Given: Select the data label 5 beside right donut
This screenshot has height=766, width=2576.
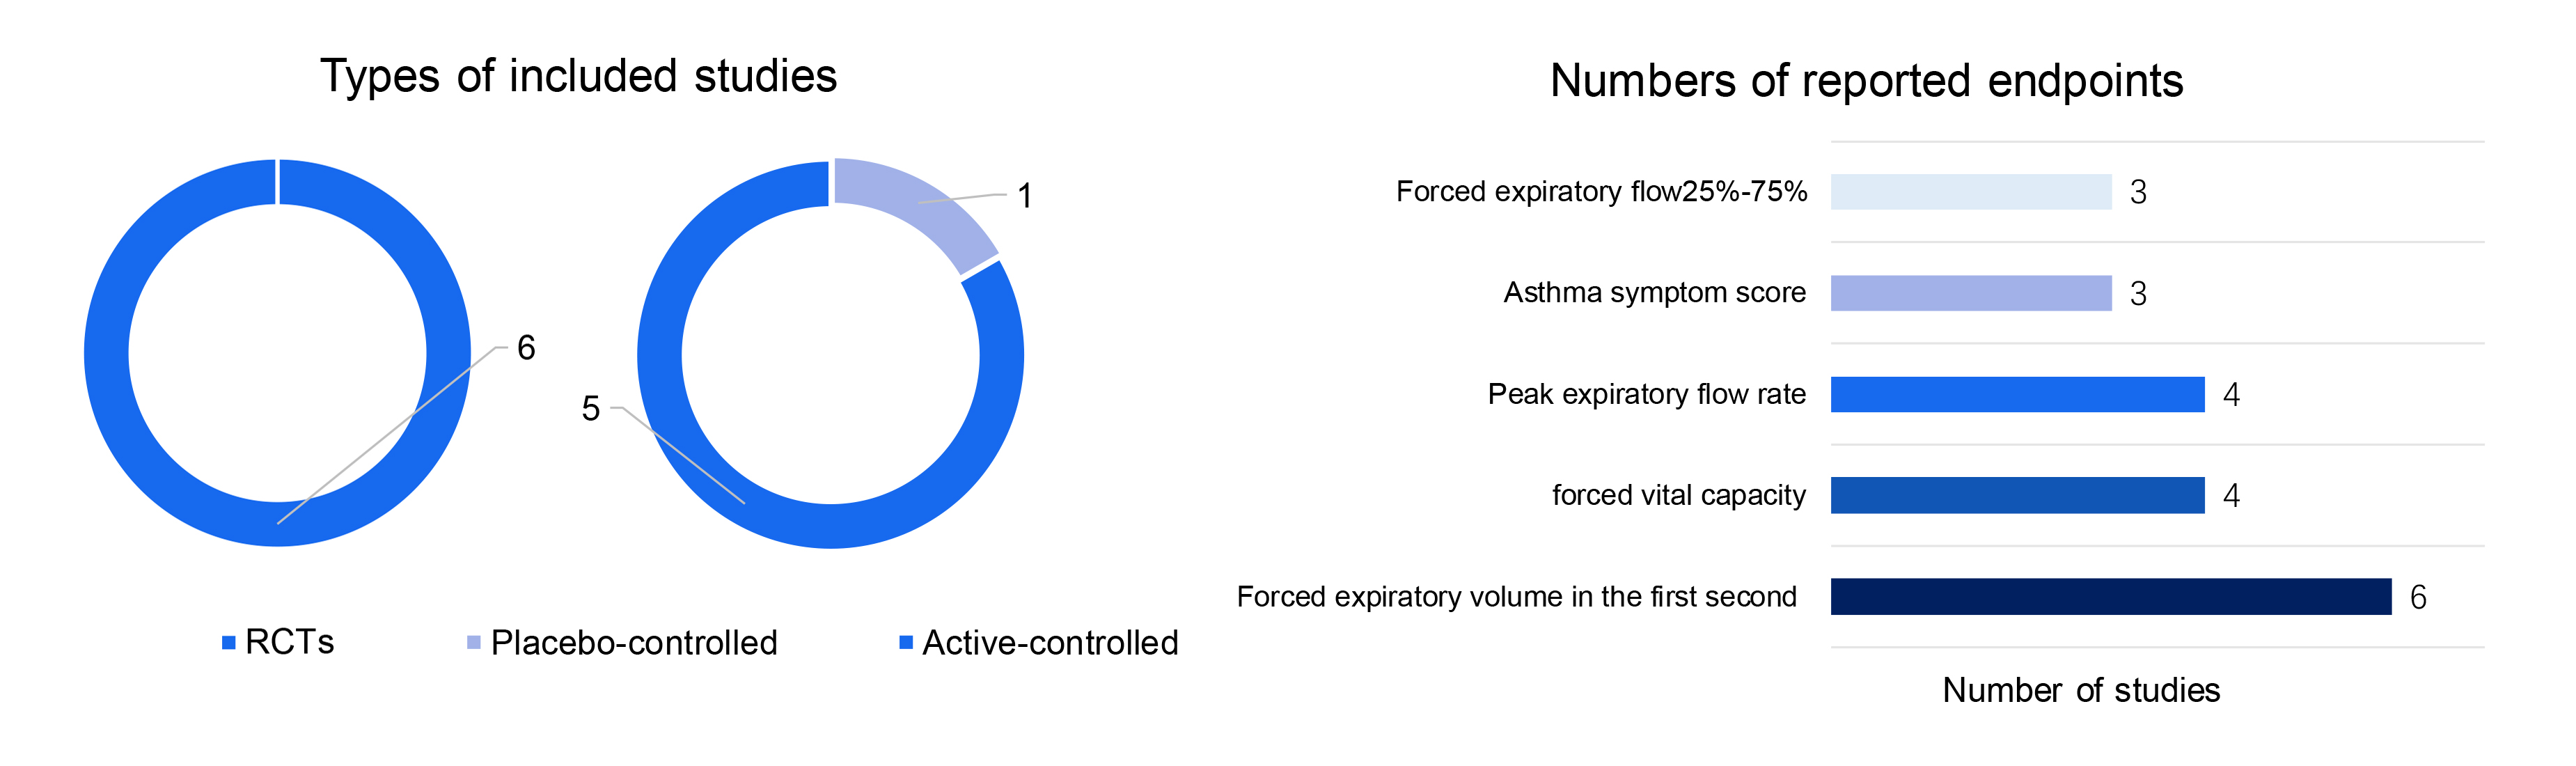Looking at the screenshot, I should (591, 408).
